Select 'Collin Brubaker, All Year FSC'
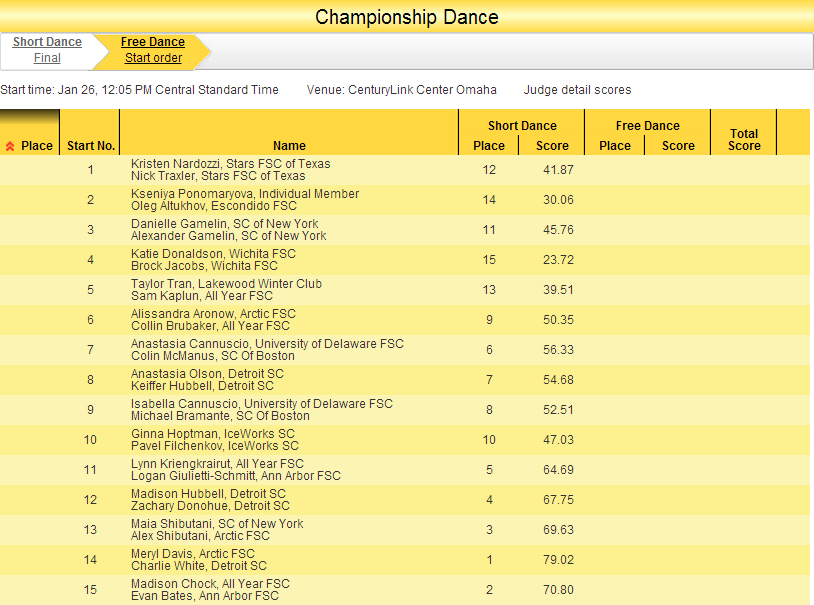The image size is (814, 605). (210, 326)
